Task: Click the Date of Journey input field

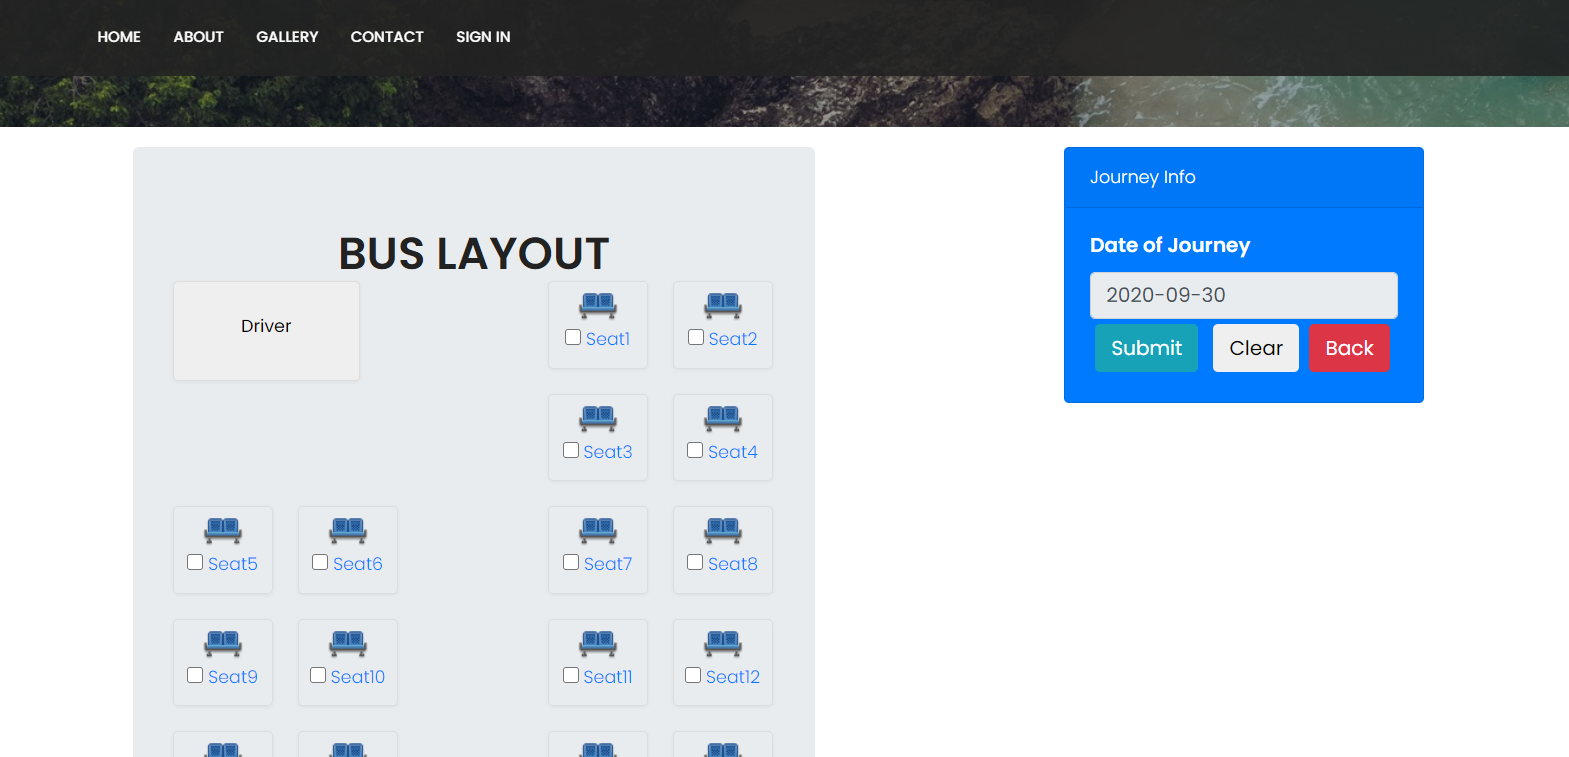Action: [1243, 295]
